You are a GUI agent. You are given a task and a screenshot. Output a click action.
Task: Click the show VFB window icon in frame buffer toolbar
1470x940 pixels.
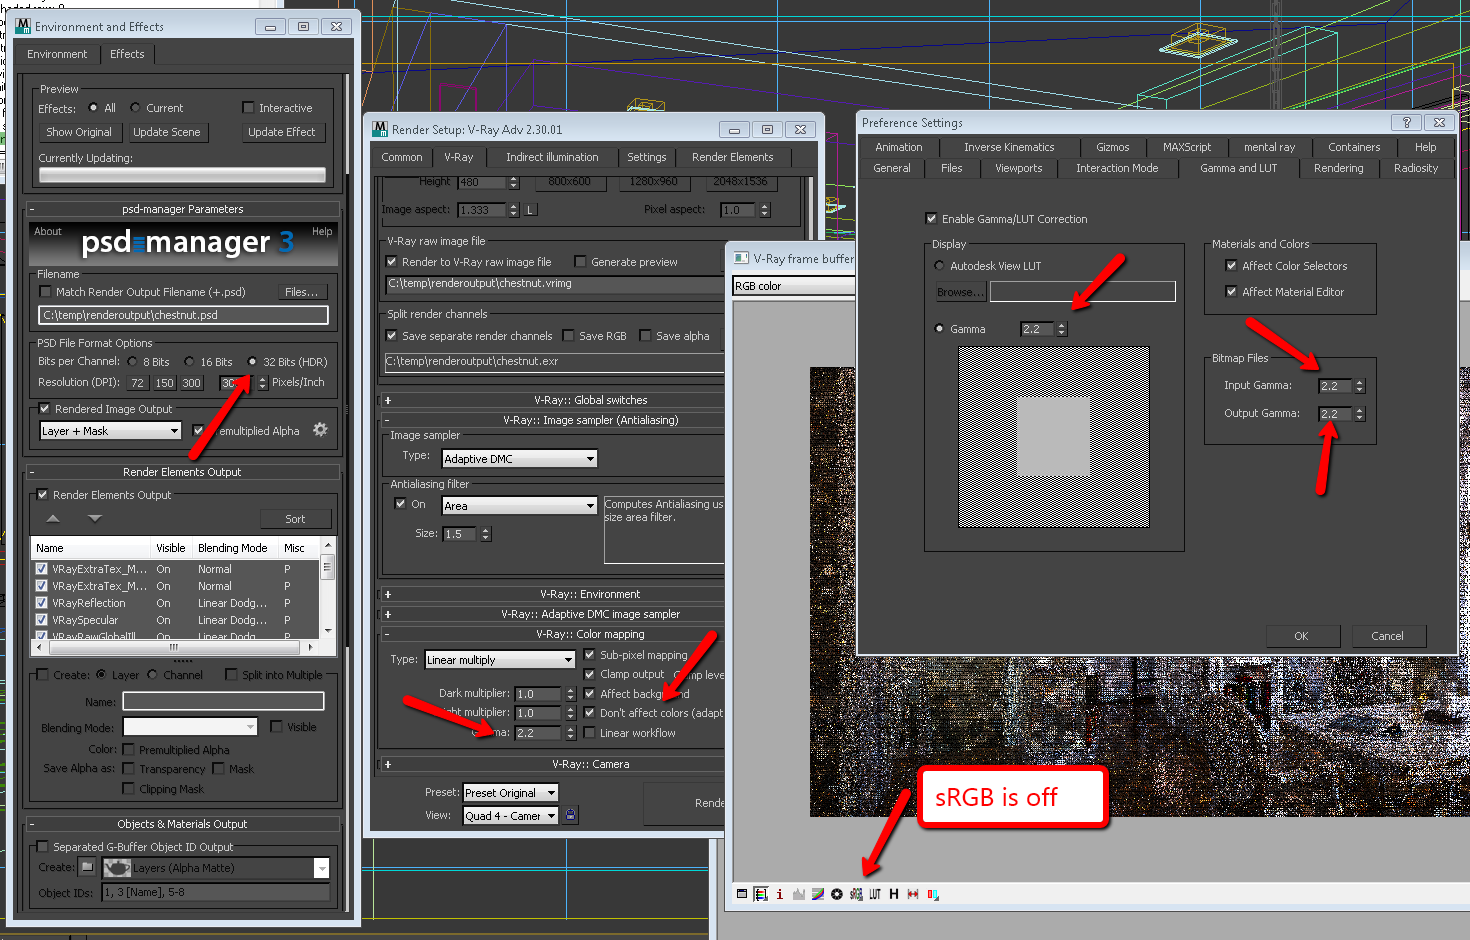(x=742, y=894)
